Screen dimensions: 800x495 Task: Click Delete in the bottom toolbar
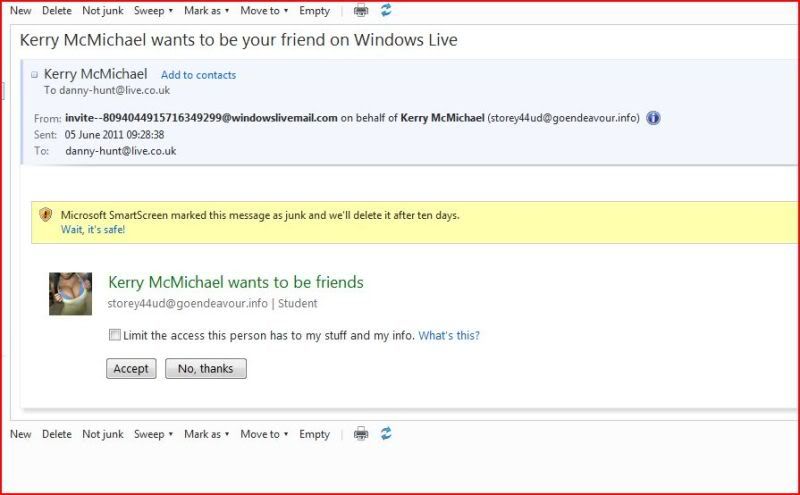[57, 434]
